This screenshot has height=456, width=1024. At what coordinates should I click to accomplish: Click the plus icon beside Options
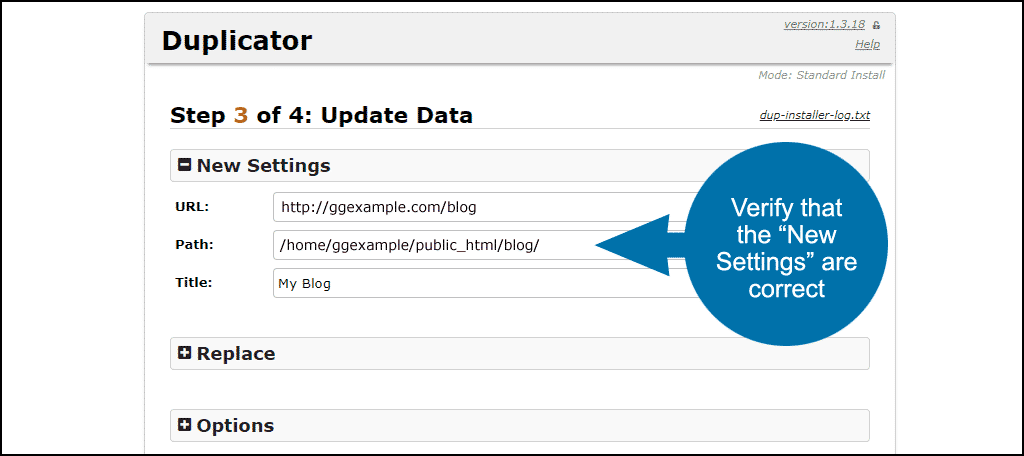coord(185,425)
